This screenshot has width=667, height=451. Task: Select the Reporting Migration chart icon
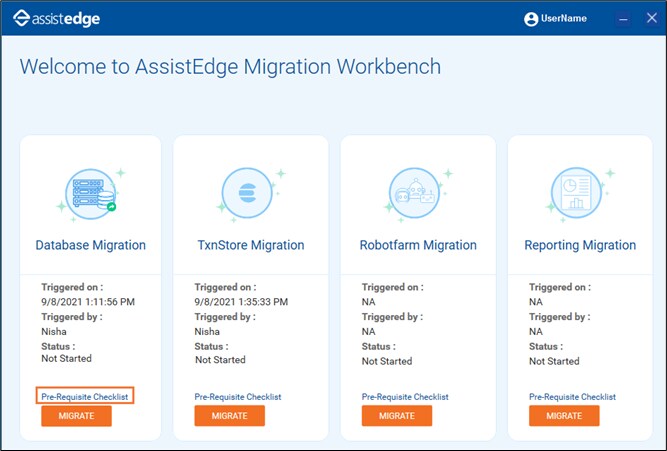pyautogui.click(x=576, y=193)
